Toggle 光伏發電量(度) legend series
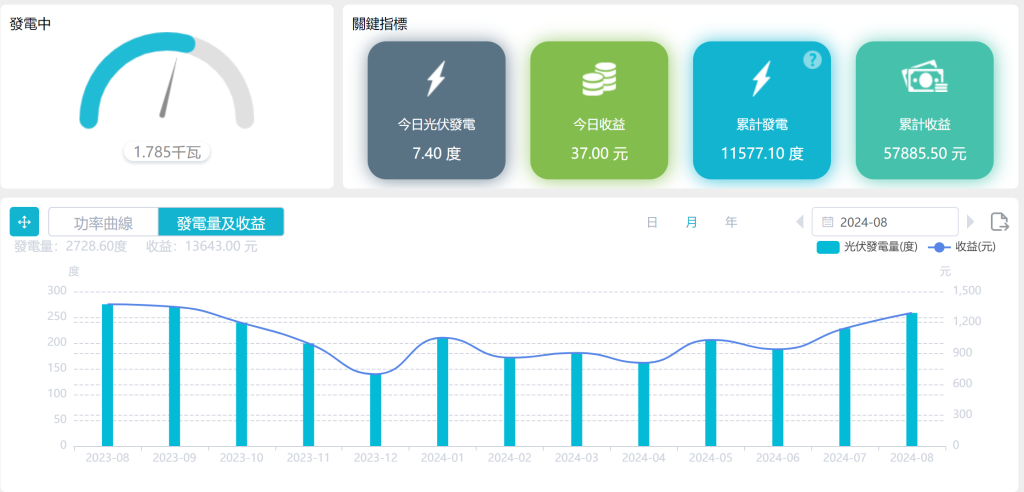This screenshot has width=1024, height=492. (868, 247)
